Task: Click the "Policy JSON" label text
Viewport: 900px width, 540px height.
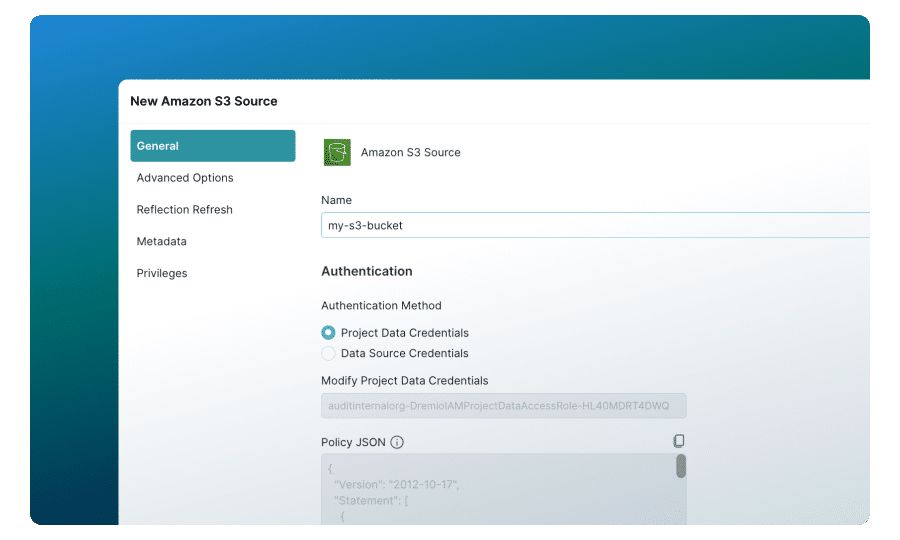Action: click(x=354, y=442)
